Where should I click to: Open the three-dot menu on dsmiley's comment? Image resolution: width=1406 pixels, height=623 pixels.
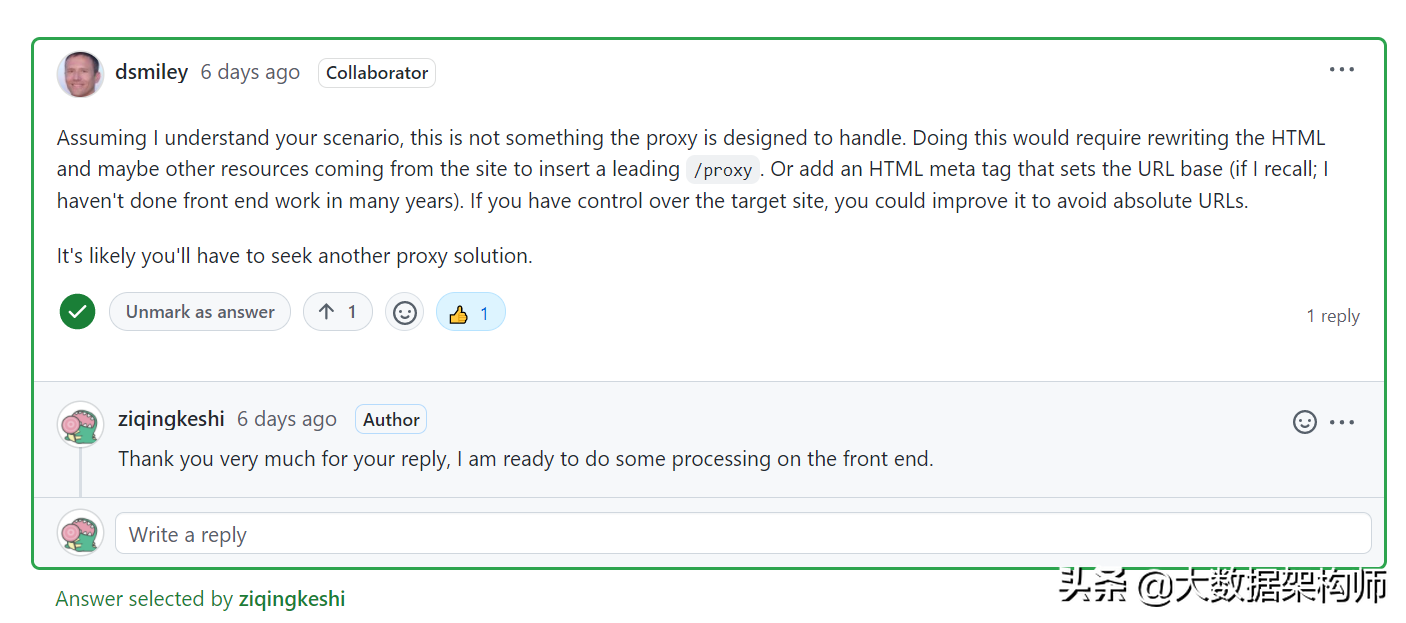(x=1341, y=70)
